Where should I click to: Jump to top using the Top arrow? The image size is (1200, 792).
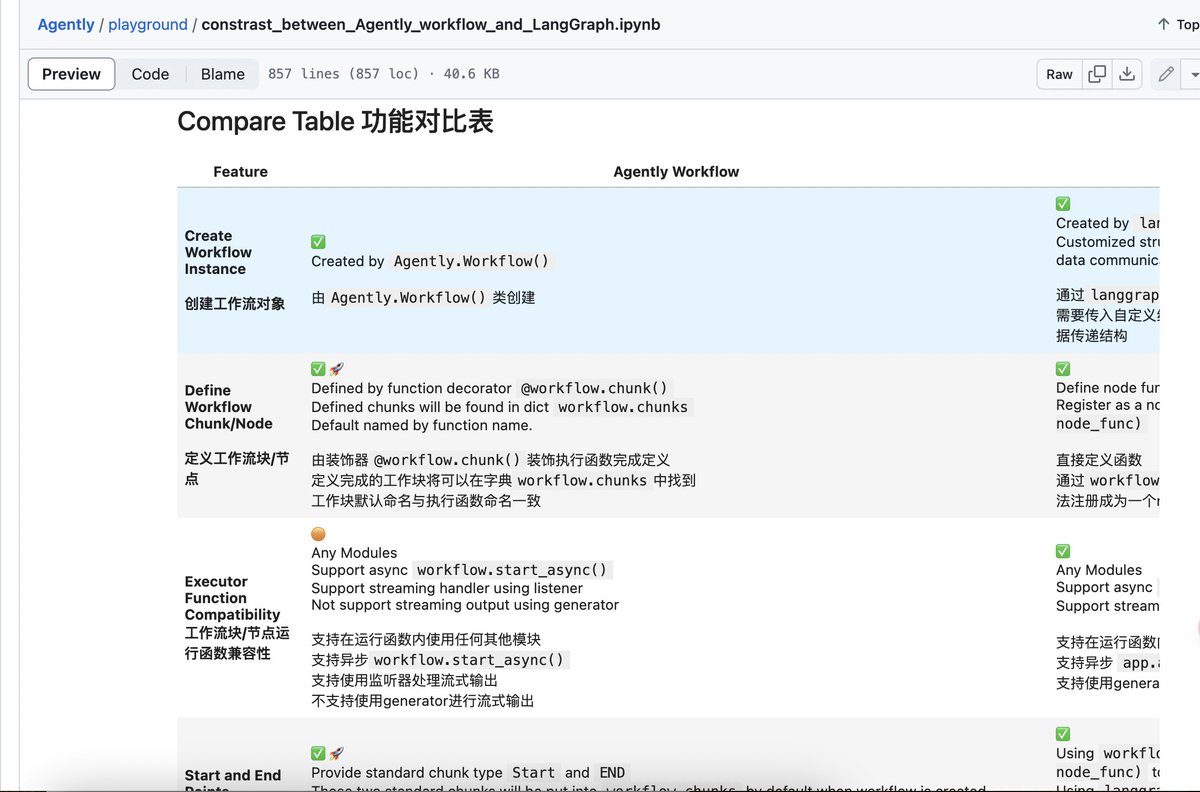coord(1177,24)
